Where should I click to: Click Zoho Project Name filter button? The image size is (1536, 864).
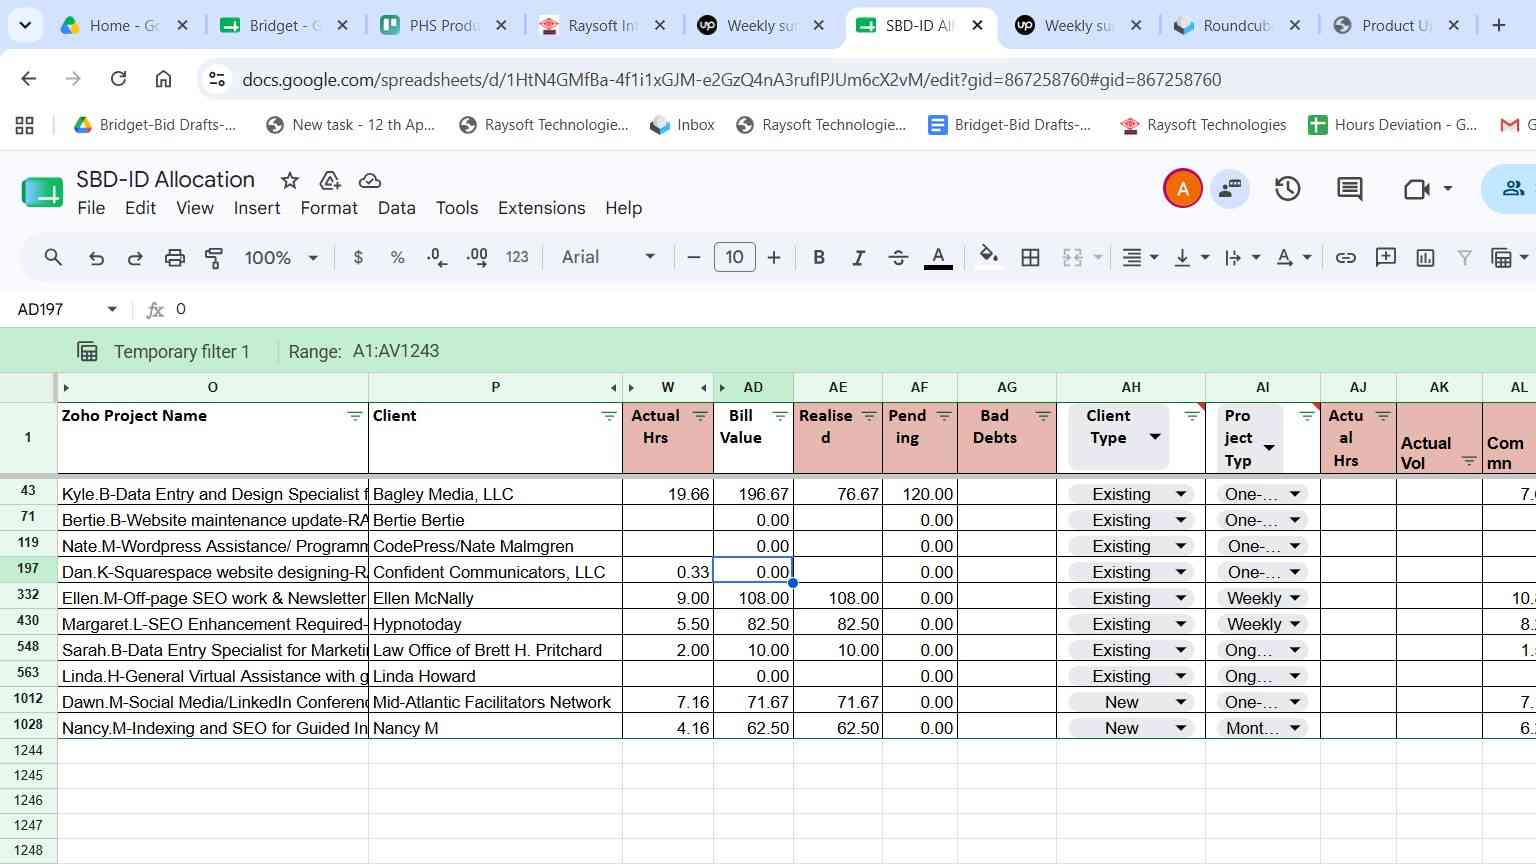click(x=355, y=416)
